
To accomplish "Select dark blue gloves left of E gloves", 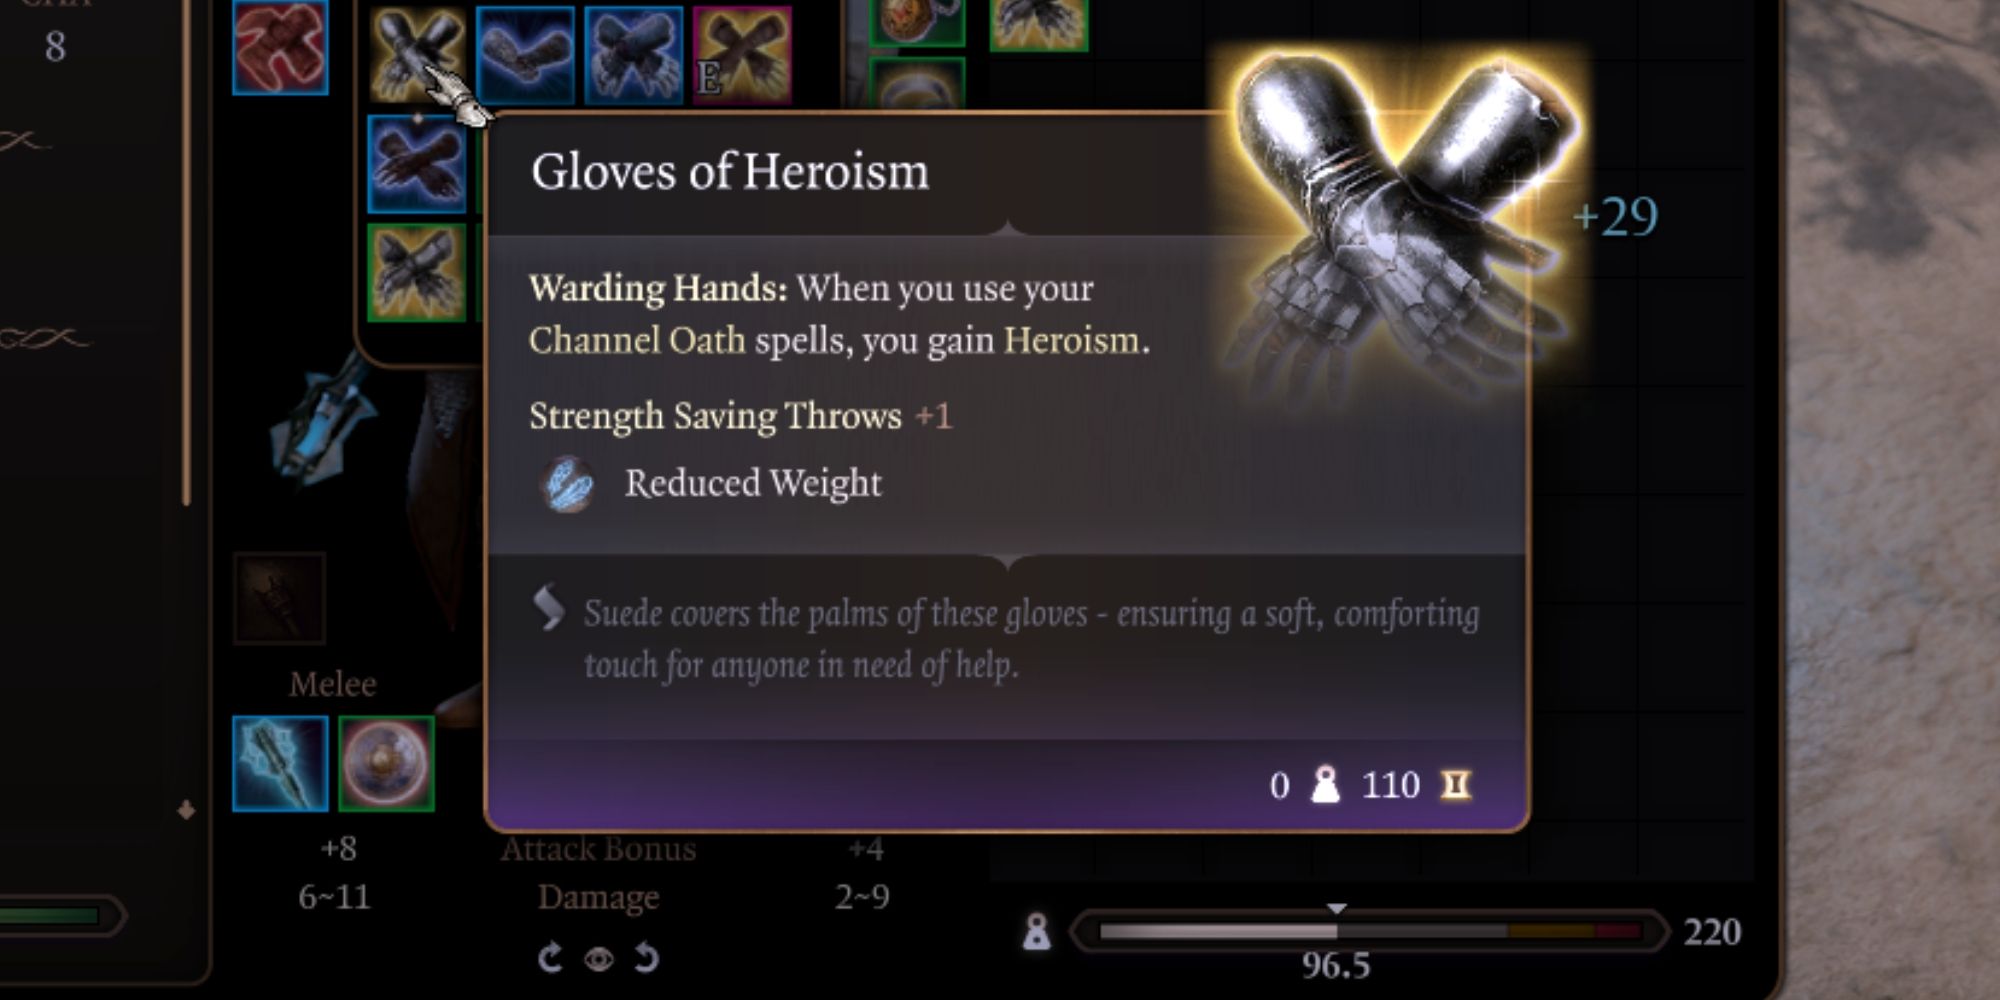I will pyautogui.click(x=633, y=56).
